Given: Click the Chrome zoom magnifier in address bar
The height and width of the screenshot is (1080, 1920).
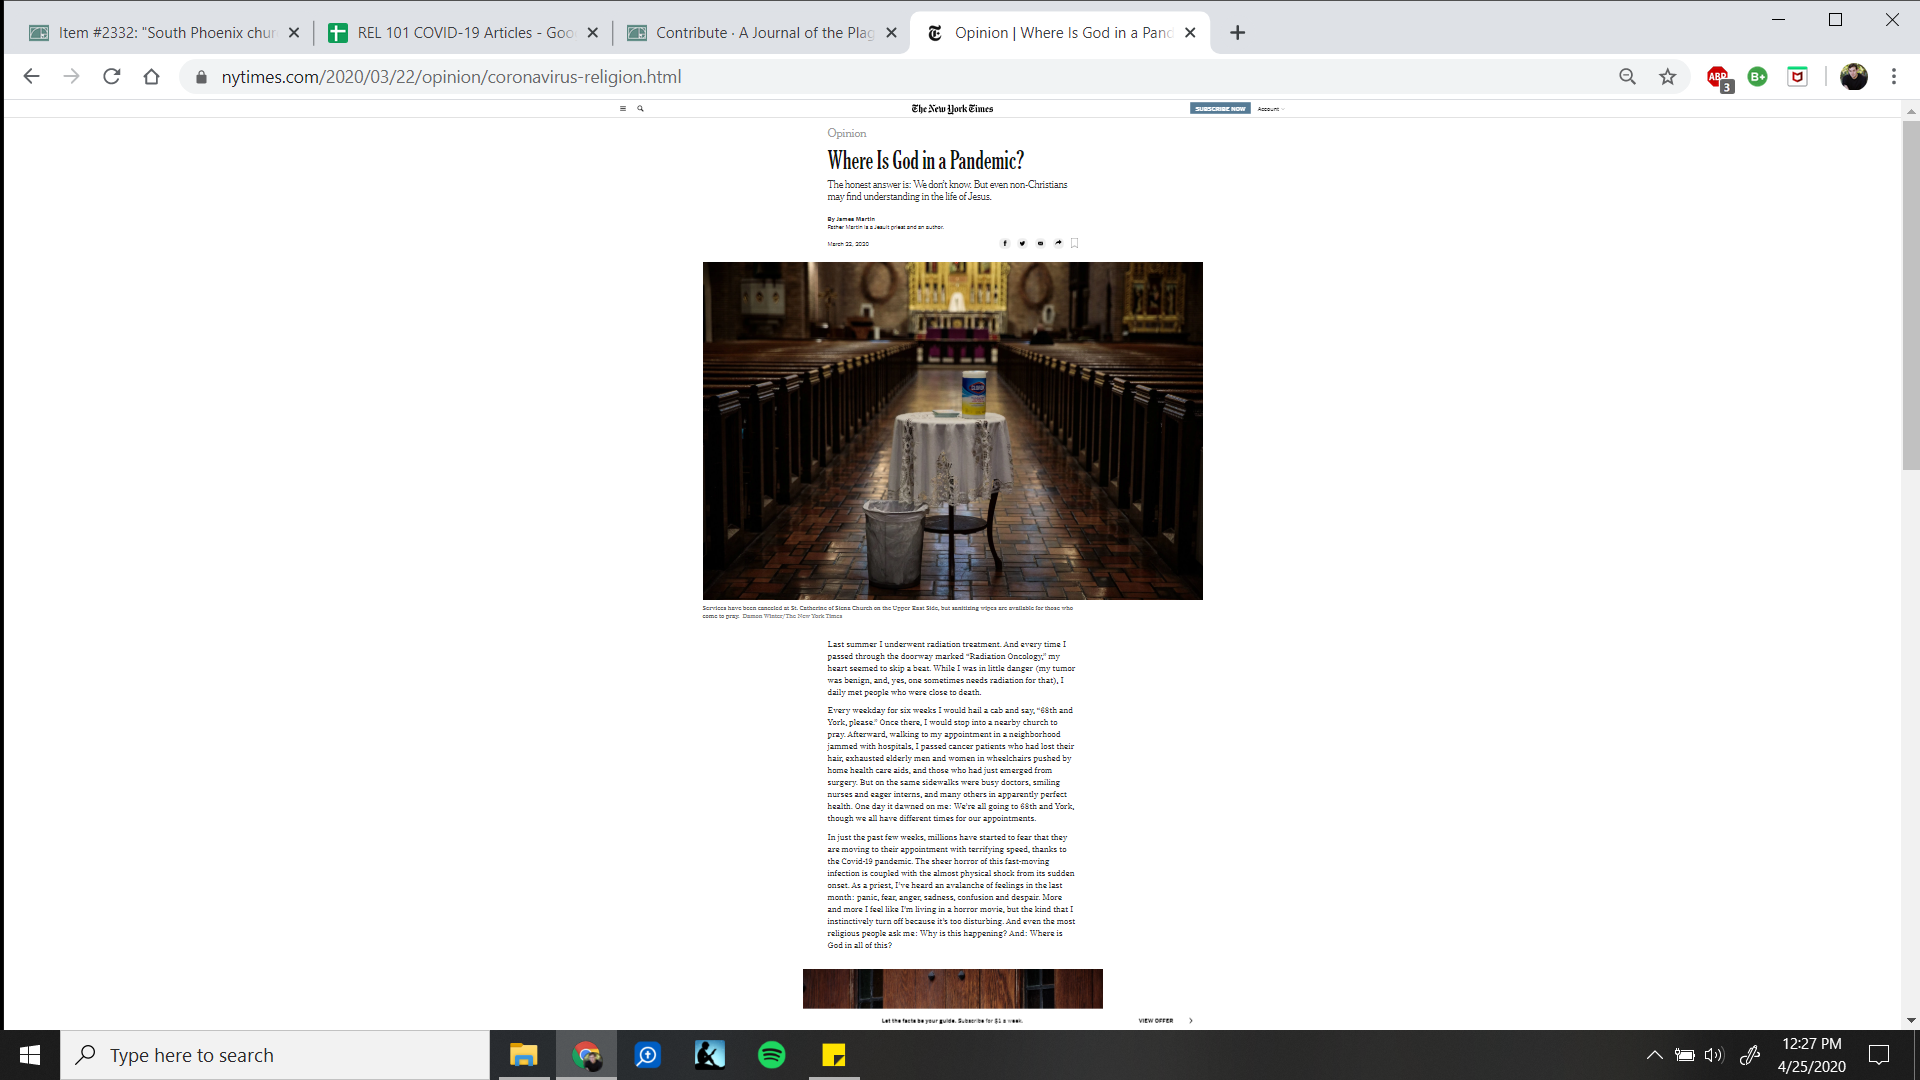Looking at the screenshot, I should [x=1627, y=77].
